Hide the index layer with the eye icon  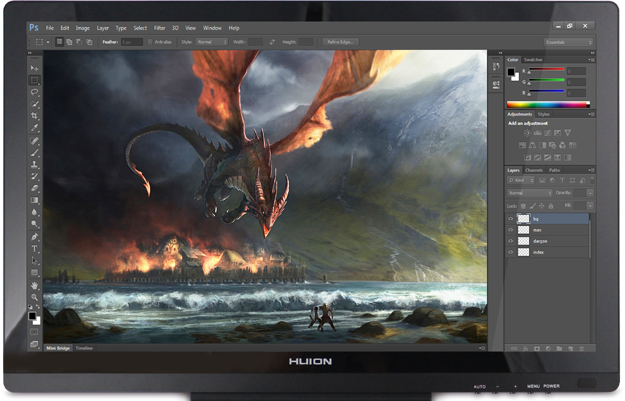pos(511,252)
